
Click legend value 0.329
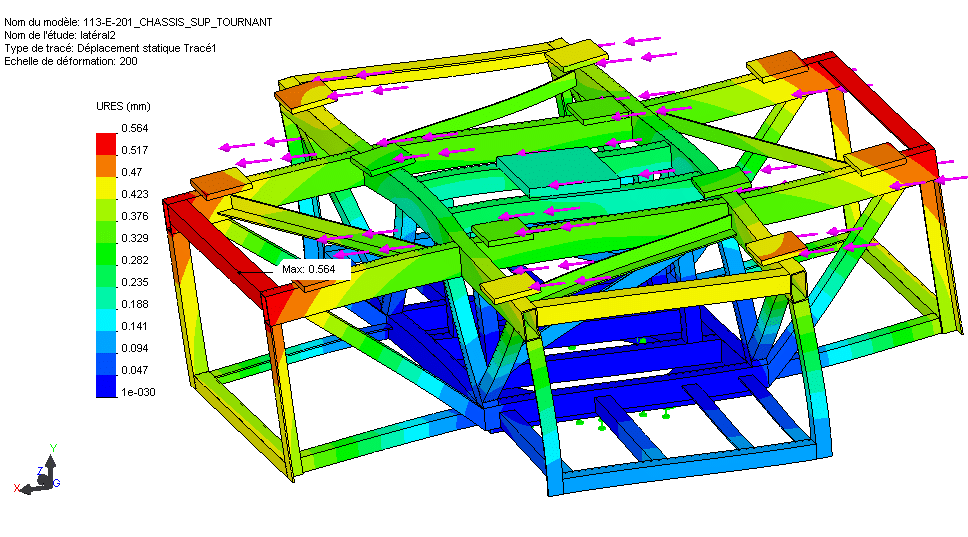click(x=135, y=238)
